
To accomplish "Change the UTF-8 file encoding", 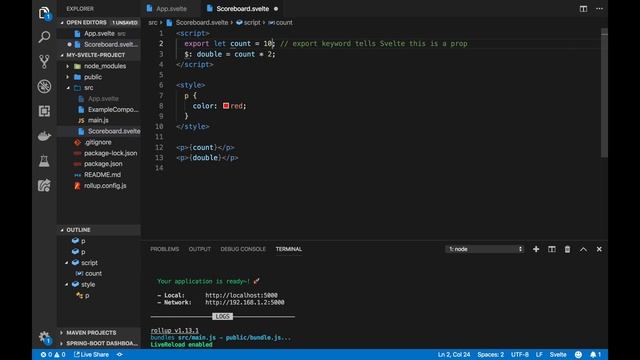I will [520, 355].
